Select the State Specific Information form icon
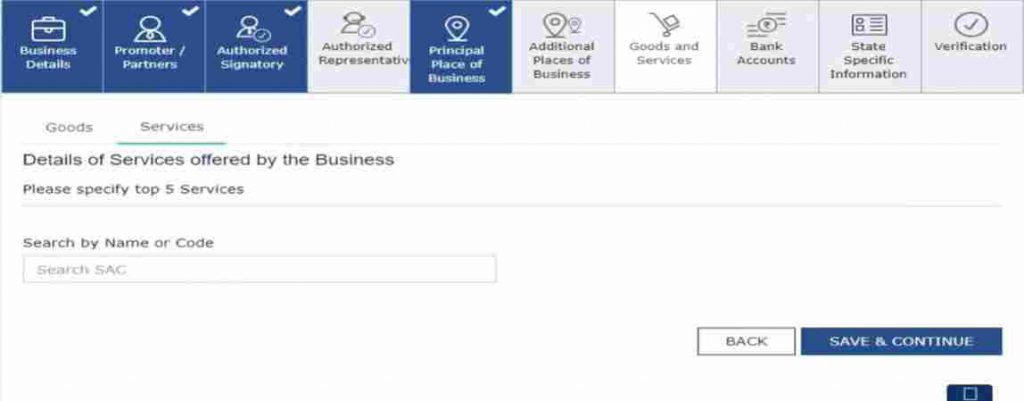Screen dimensions: 1024x401 869,25
